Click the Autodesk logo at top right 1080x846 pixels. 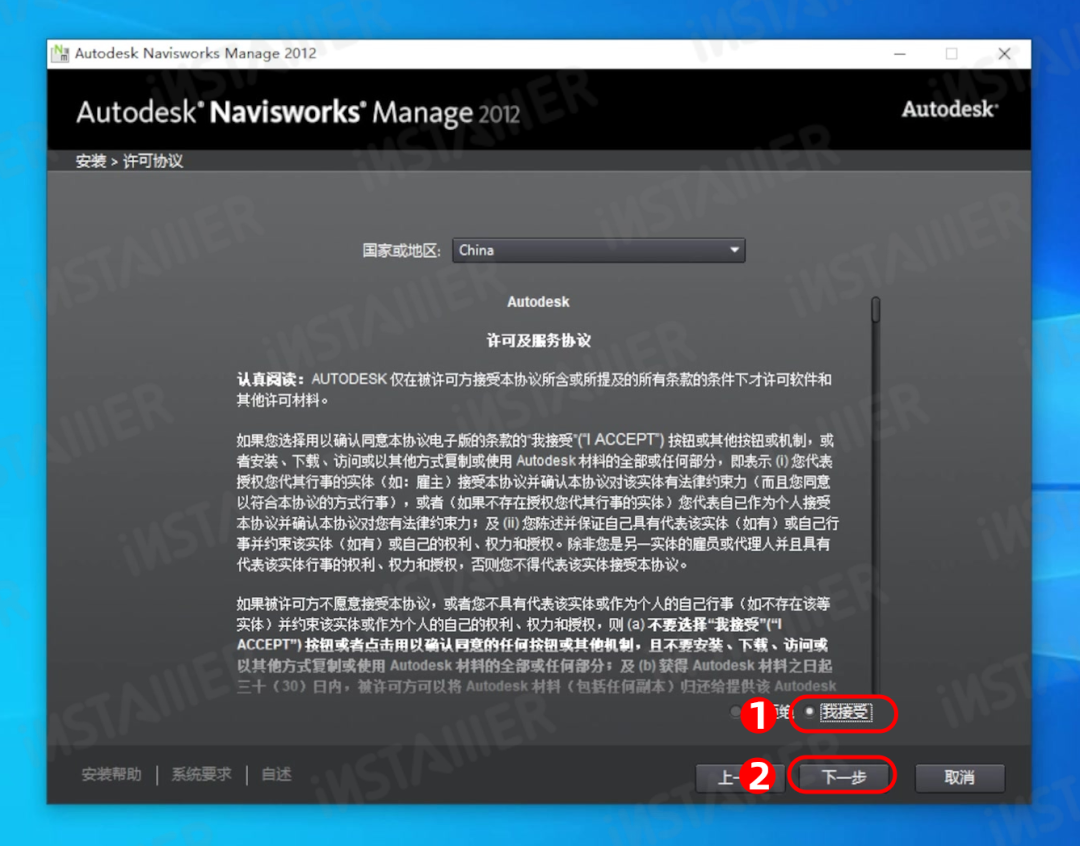[x=950, y=109]
